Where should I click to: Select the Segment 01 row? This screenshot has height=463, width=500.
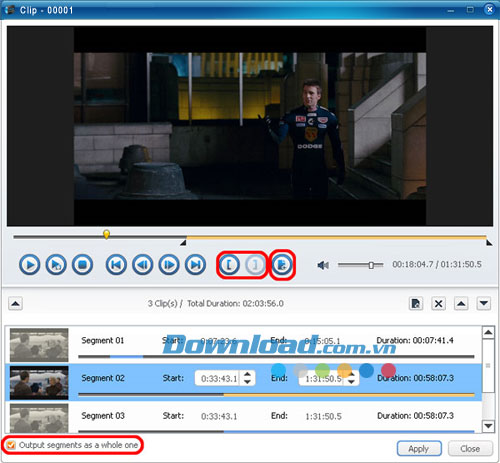tap(243, 345)
